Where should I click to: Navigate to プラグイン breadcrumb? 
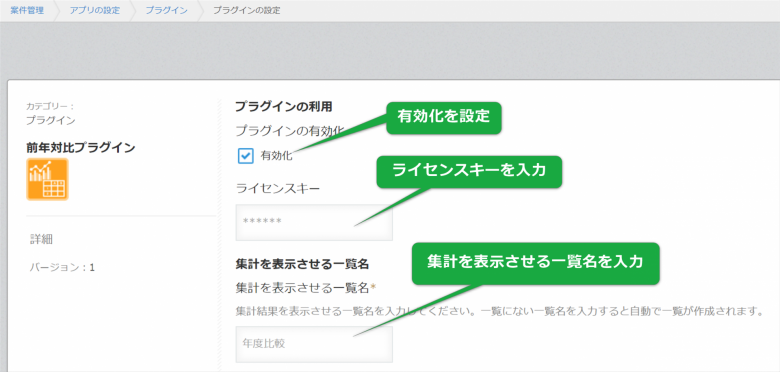(x=166, y=10)
